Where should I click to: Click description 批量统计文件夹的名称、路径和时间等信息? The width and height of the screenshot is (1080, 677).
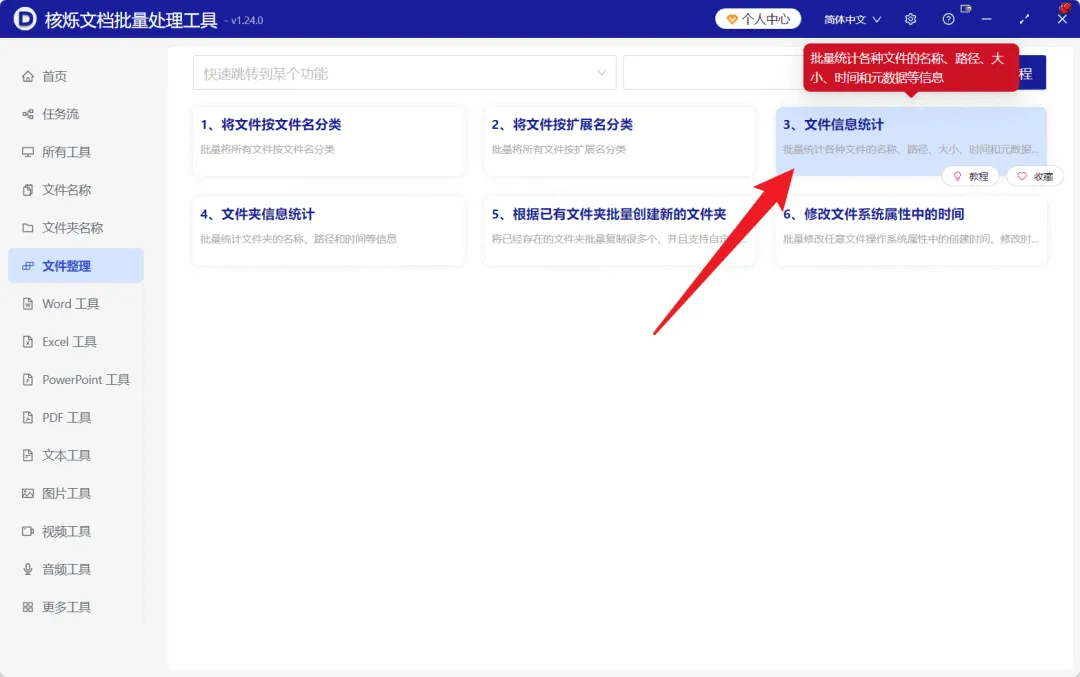point(298,239)
